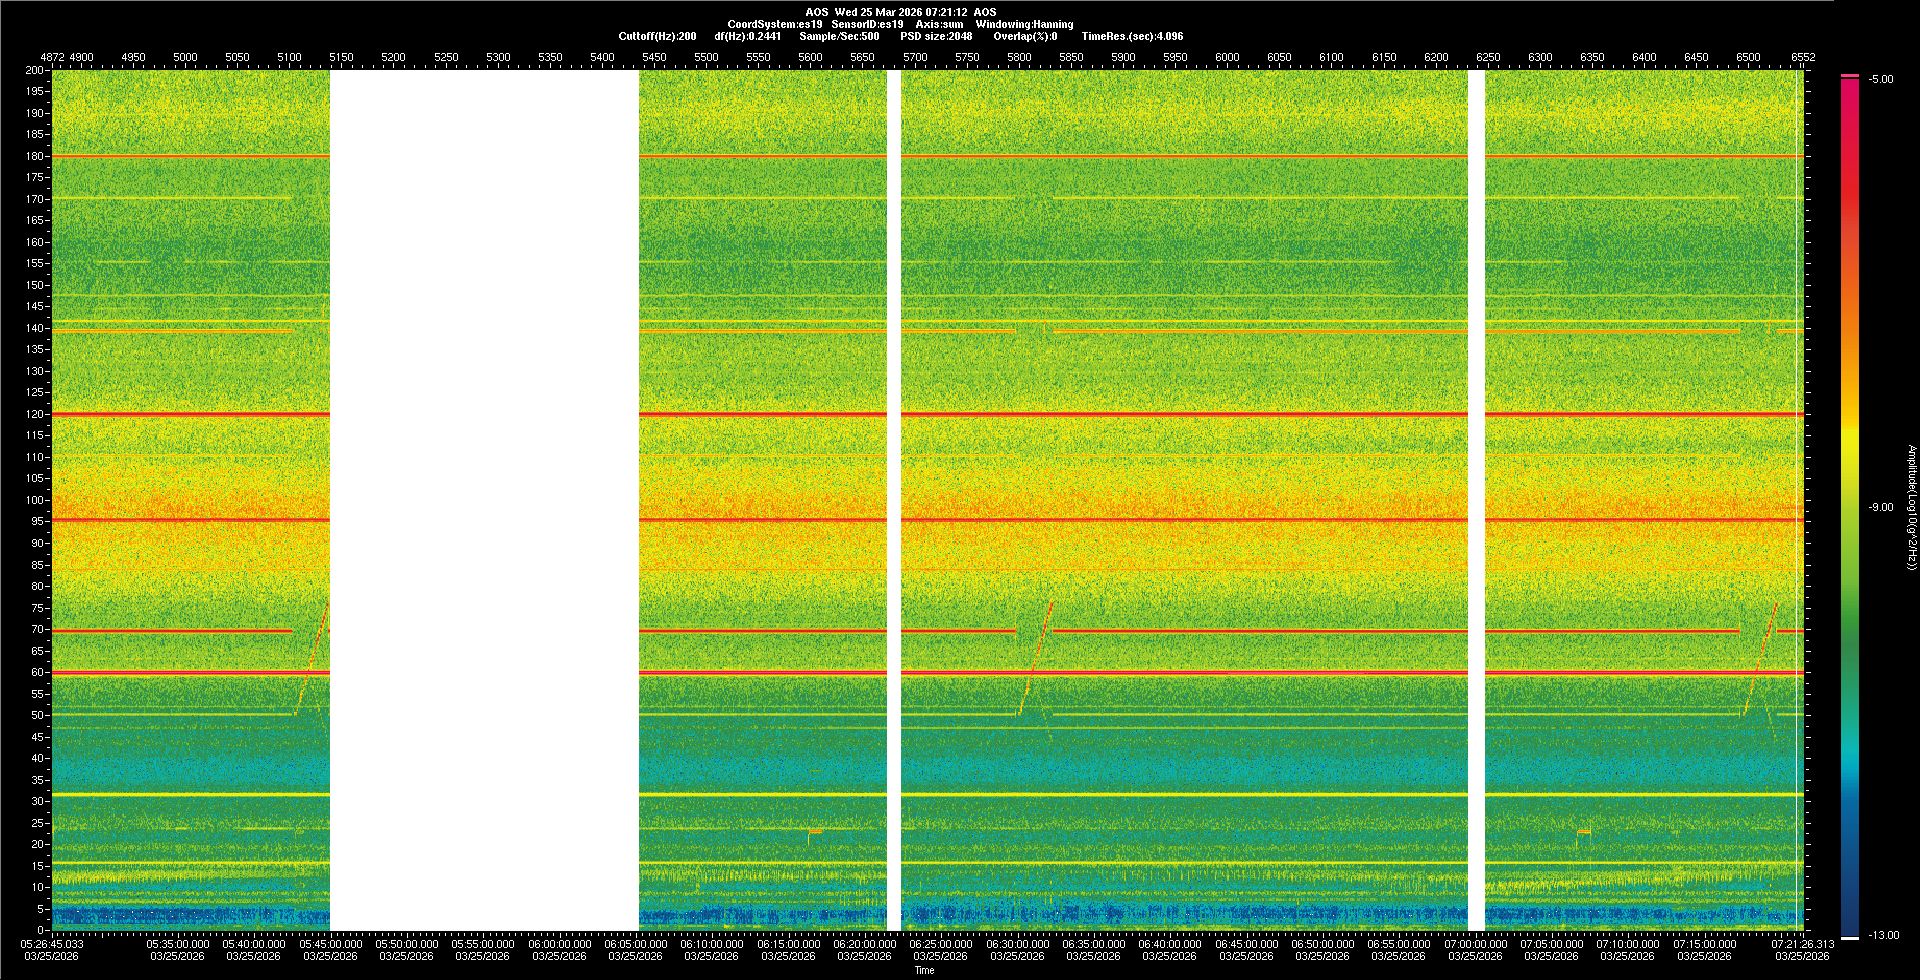Click the 120 tick on frequency axis
This screenshot has width=1920, height=980.
click(x=35, y=414)
